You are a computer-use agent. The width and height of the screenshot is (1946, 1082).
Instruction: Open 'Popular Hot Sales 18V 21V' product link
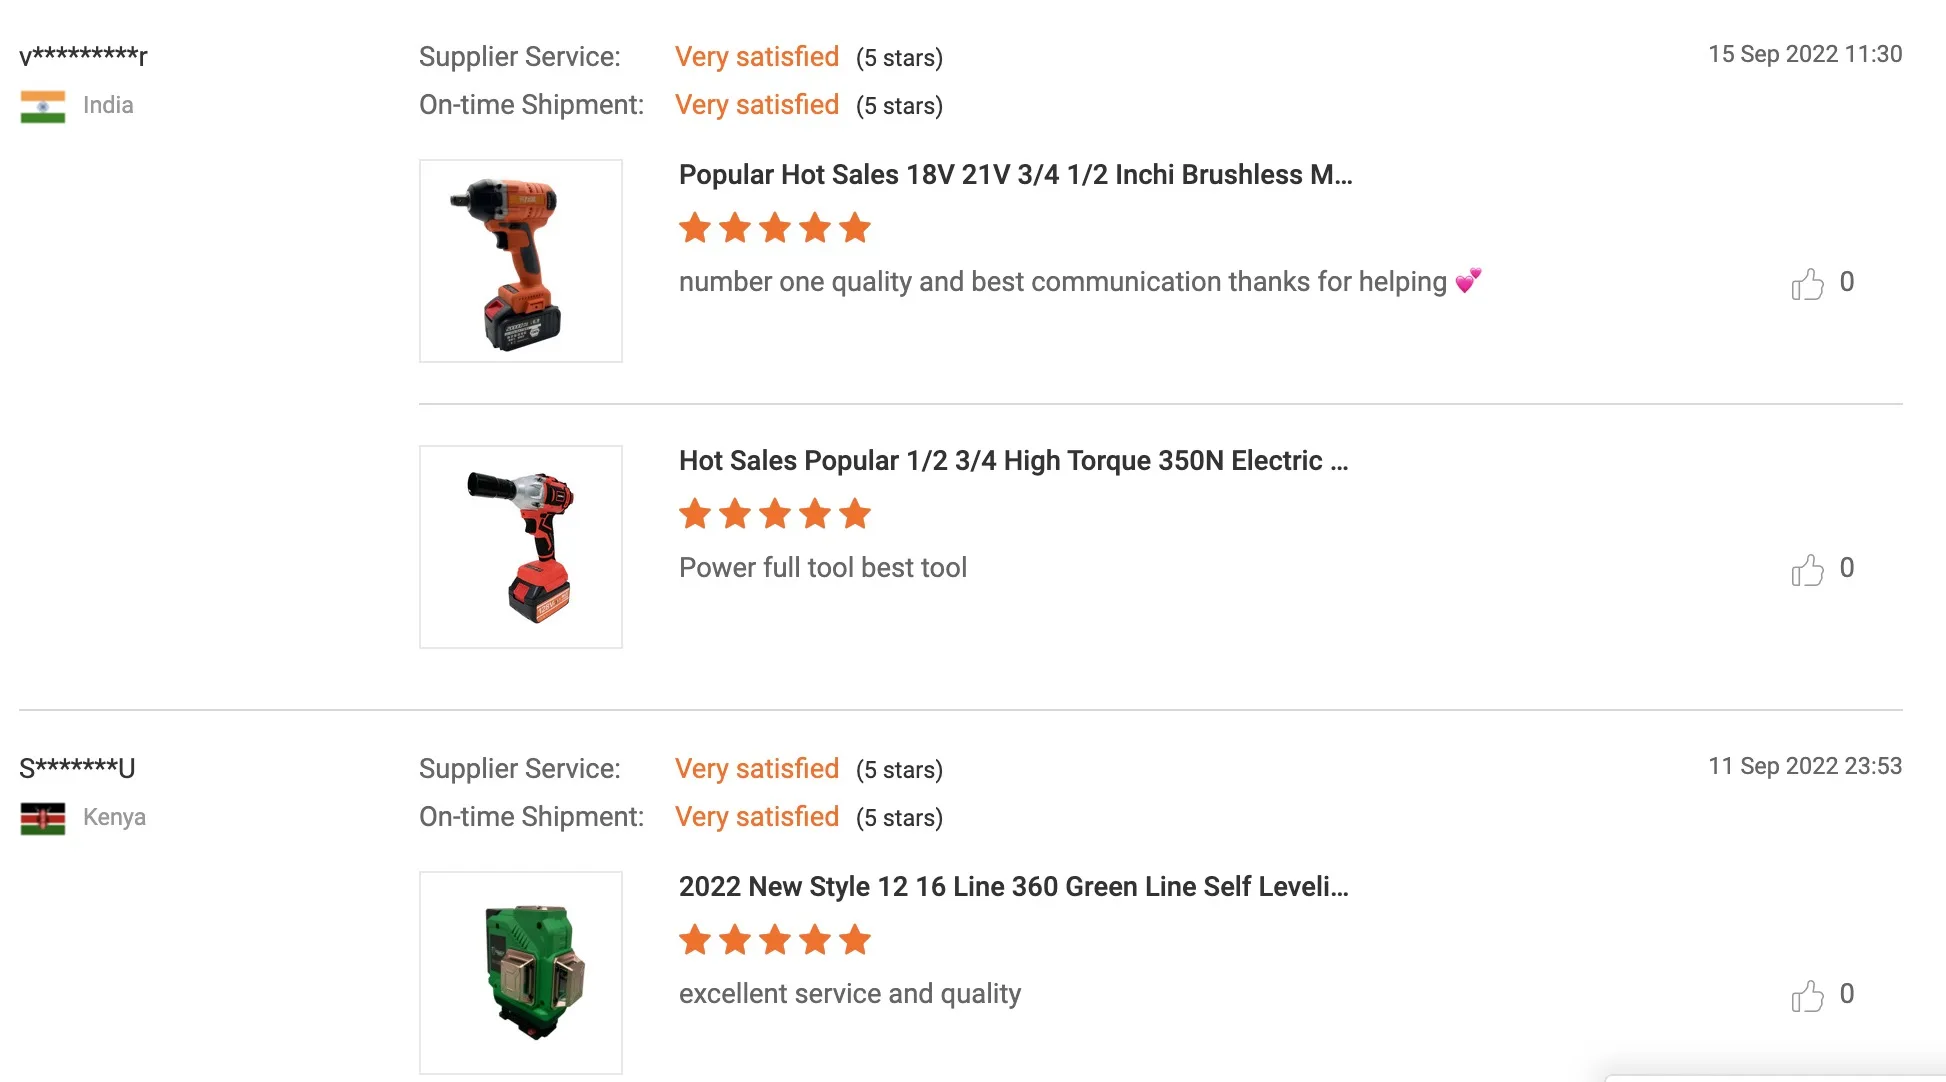click(1015, 175)
